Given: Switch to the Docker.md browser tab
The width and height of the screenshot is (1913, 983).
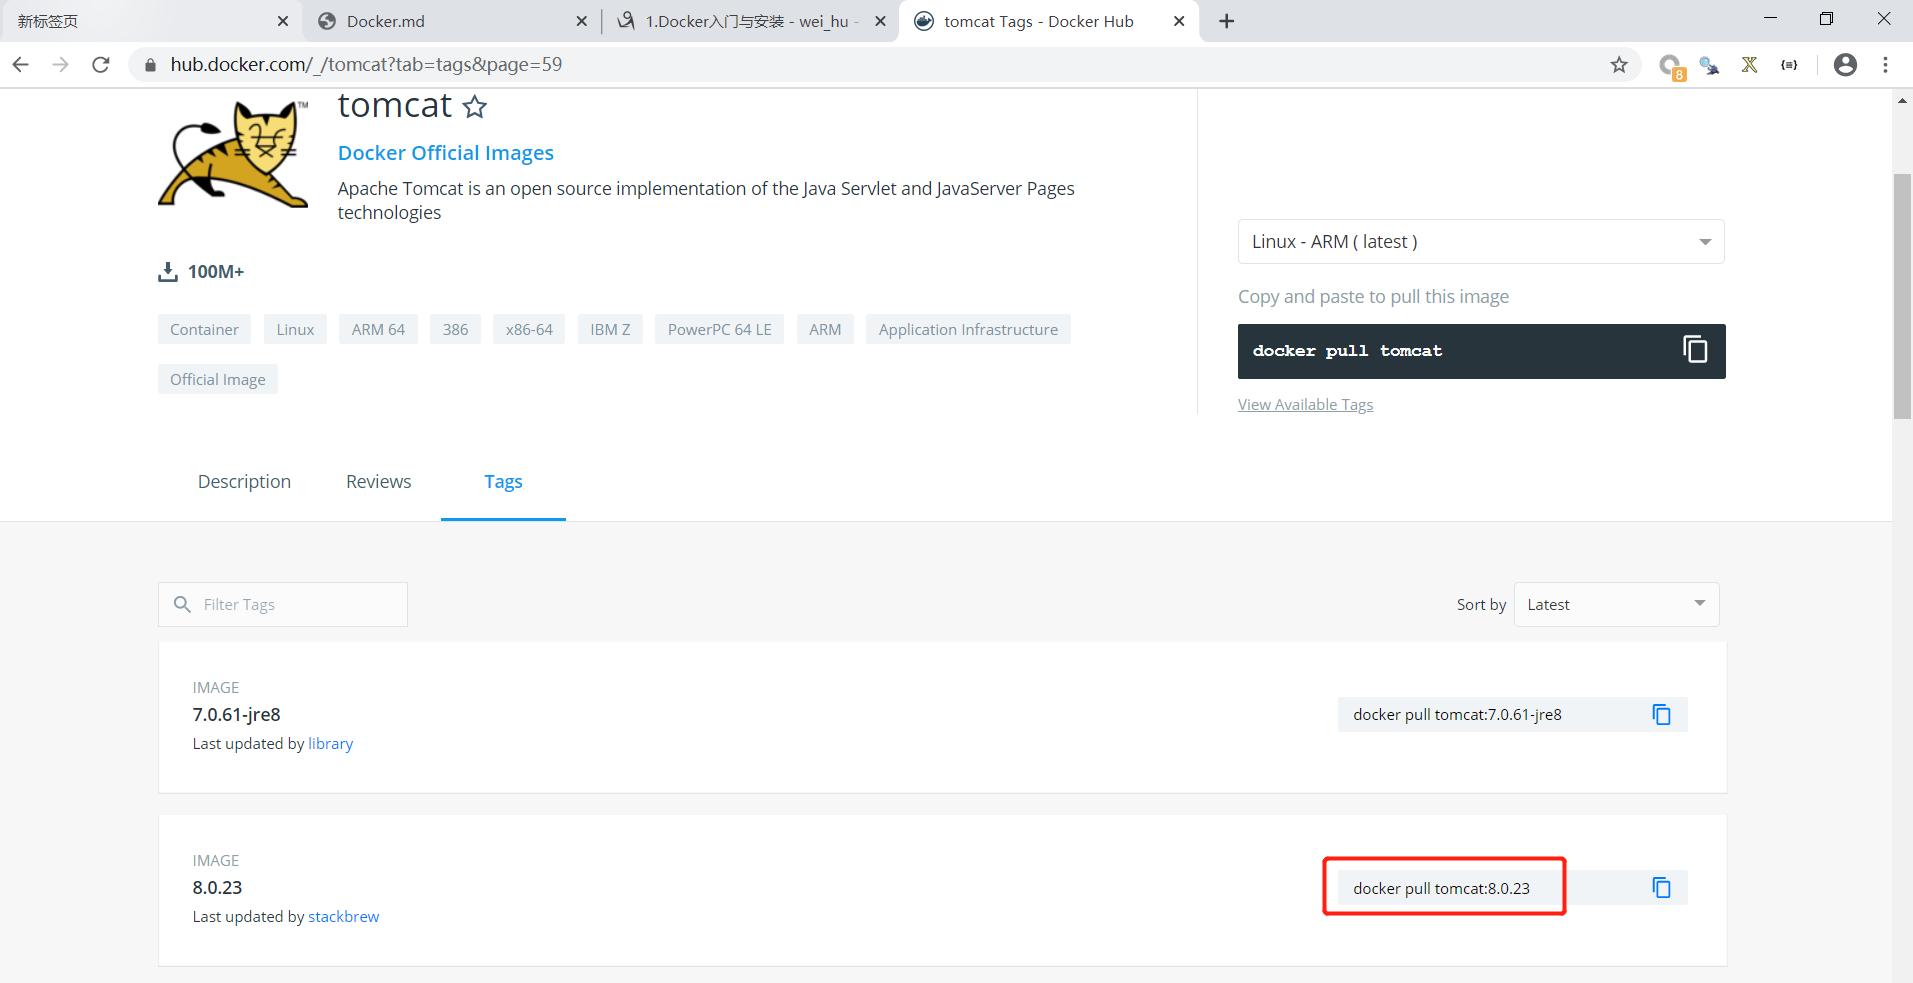Looking at the screenshot, I should tap(452, 21).
